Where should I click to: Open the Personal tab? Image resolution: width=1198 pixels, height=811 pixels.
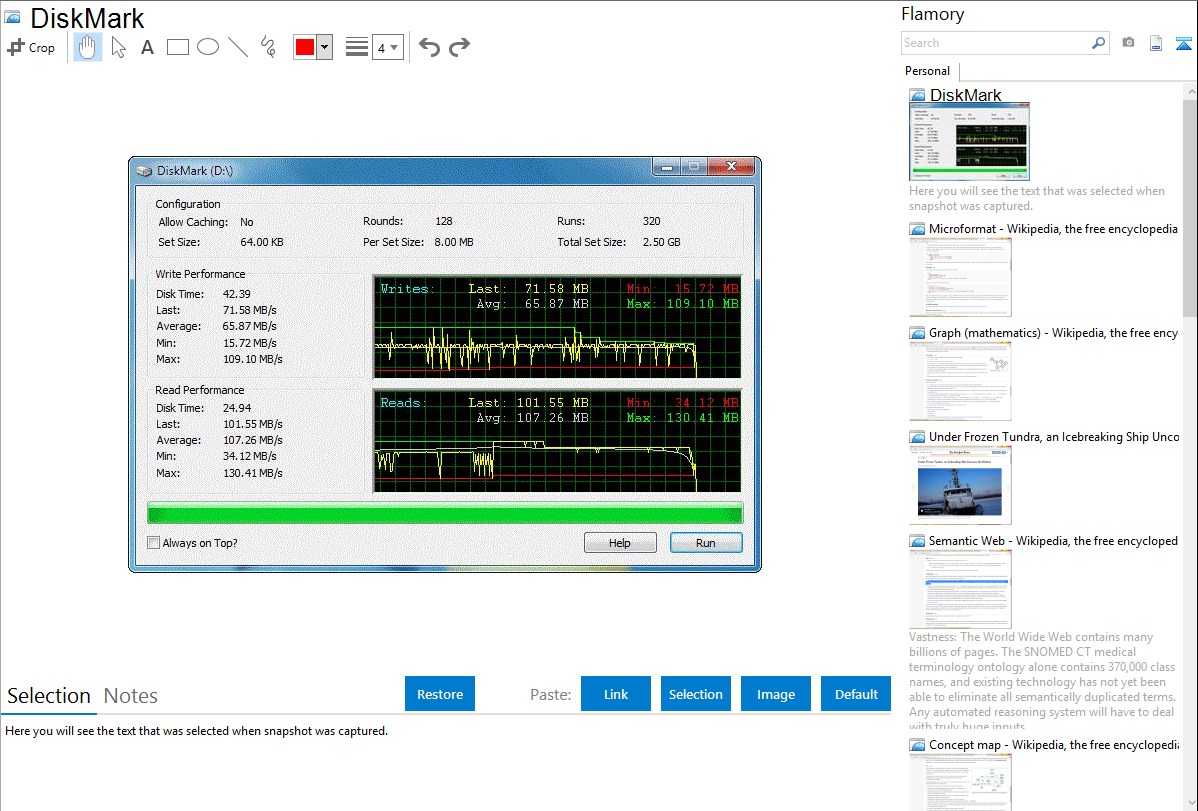928,71
